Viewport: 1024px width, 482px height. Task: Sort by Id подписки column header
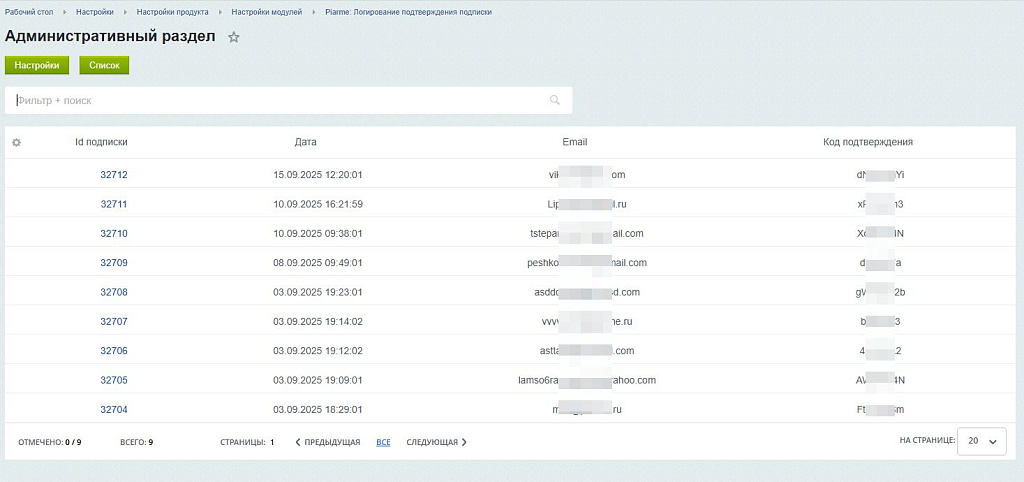[x=101, y=142]
